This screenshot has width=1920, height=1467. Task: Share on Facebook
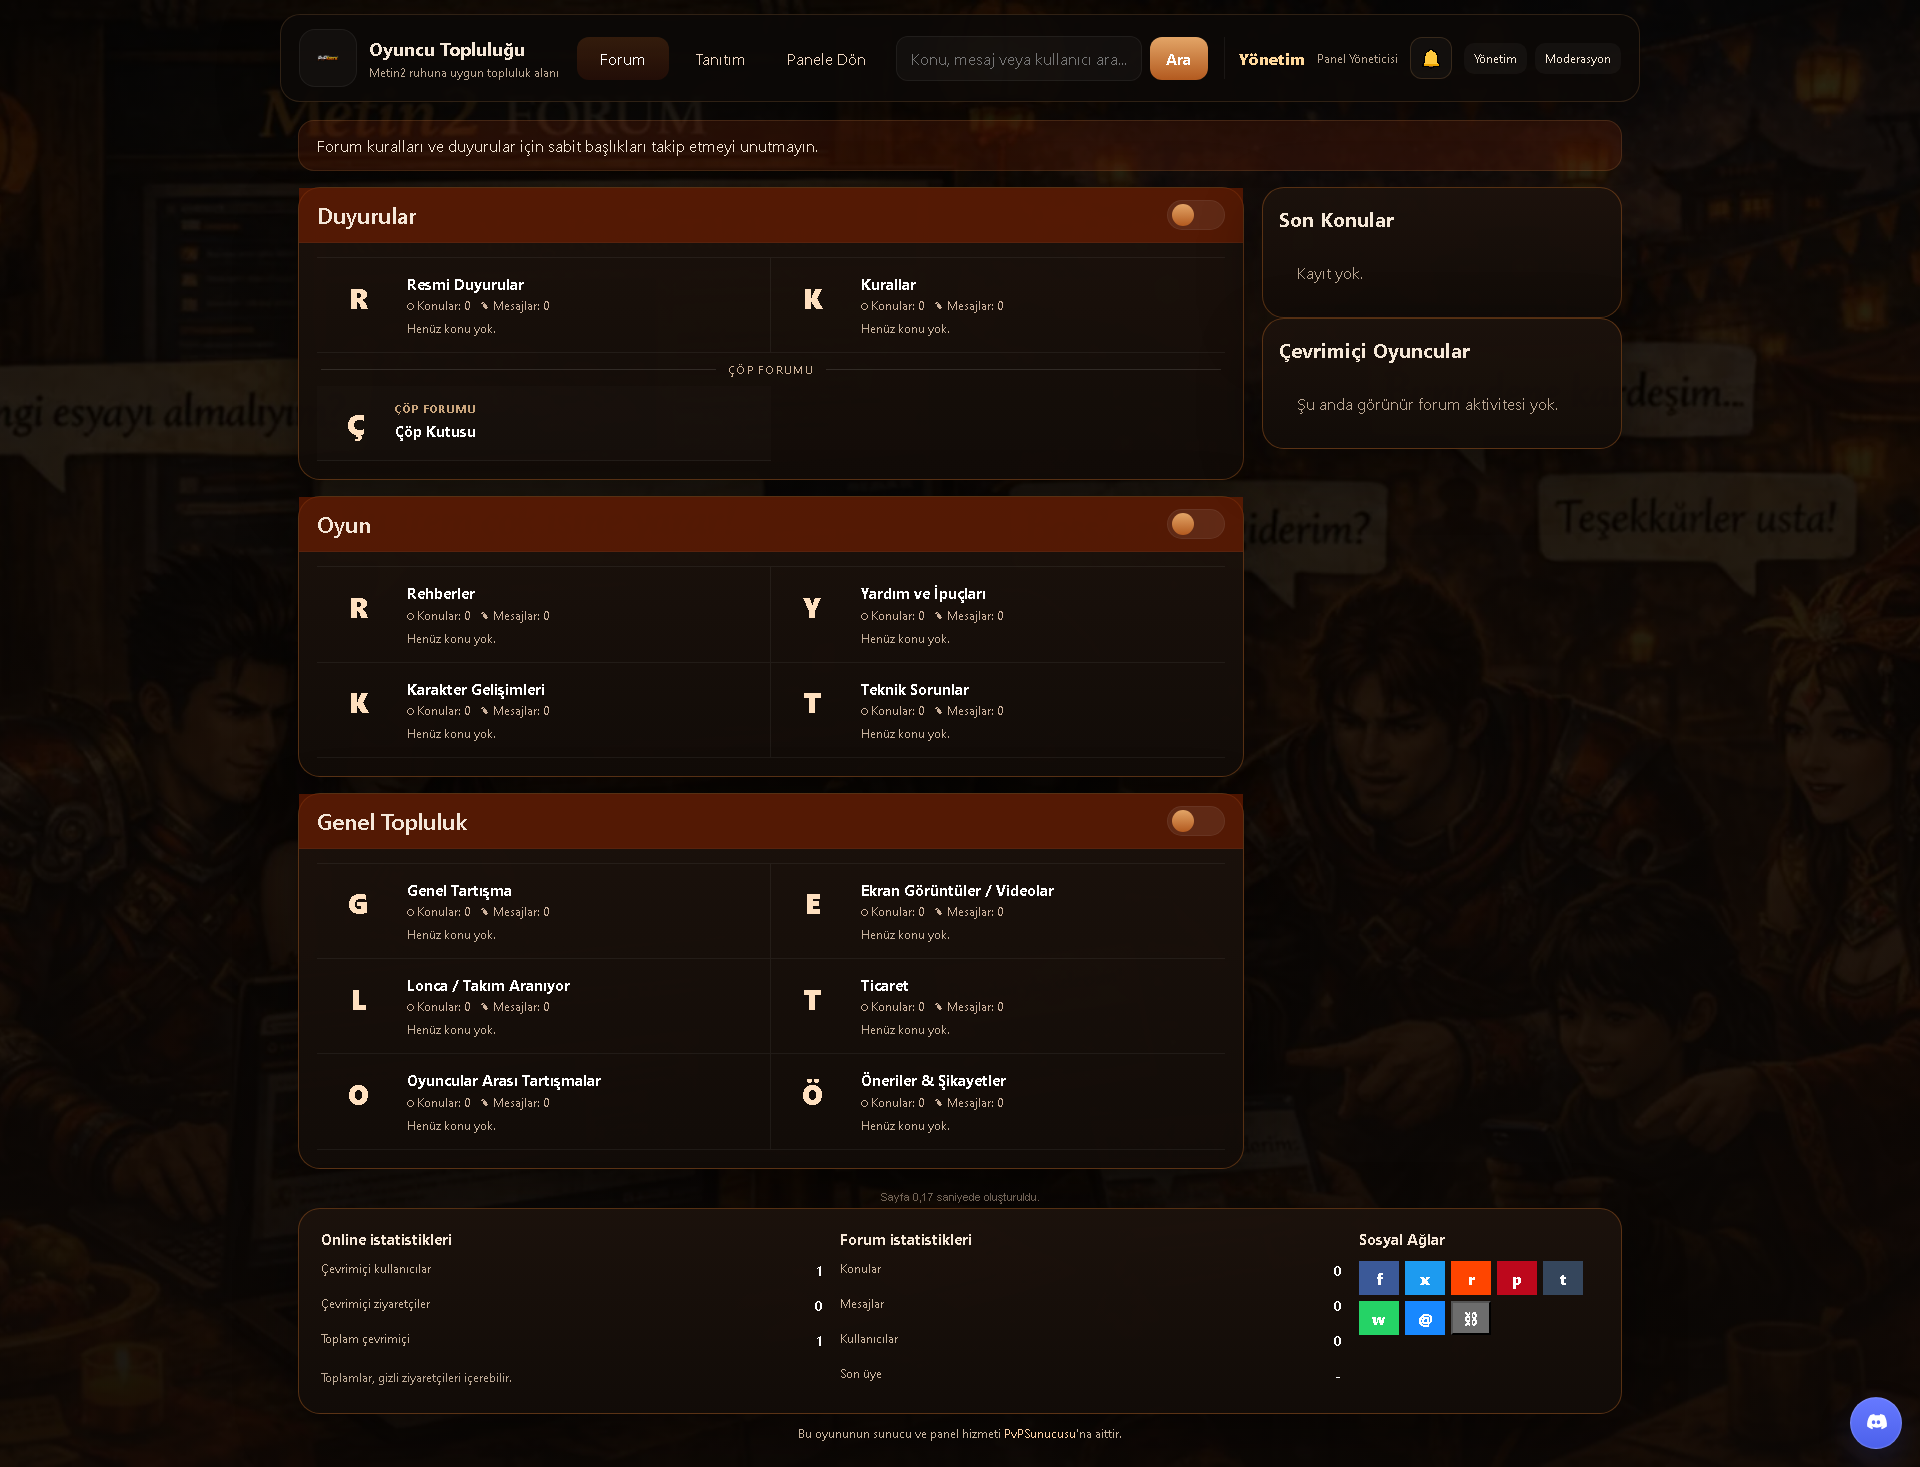click(x=1378, y=1279)
